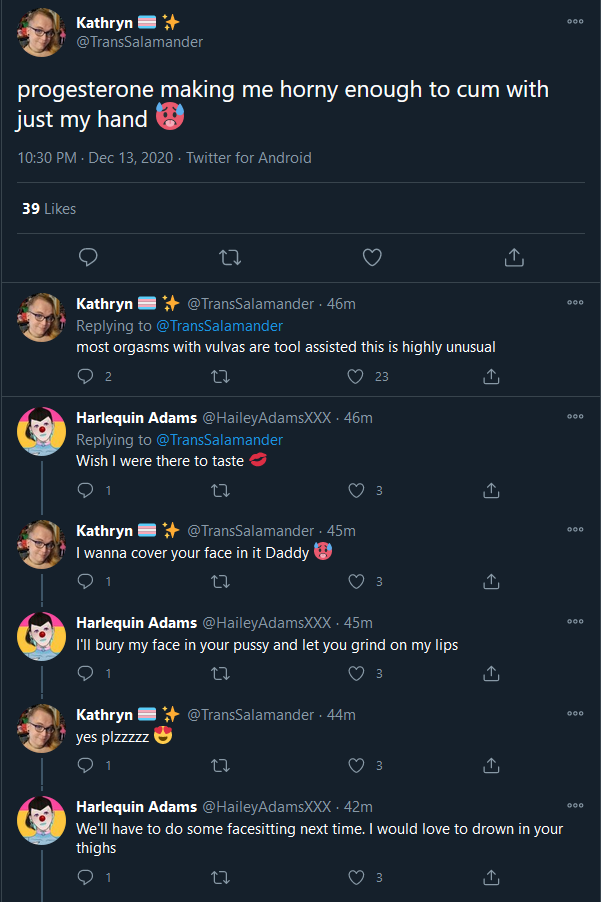Viewport: 601px width, 902px height.
Task: Like the main tweet with 39 likes
Action: [x=372, y=257]
